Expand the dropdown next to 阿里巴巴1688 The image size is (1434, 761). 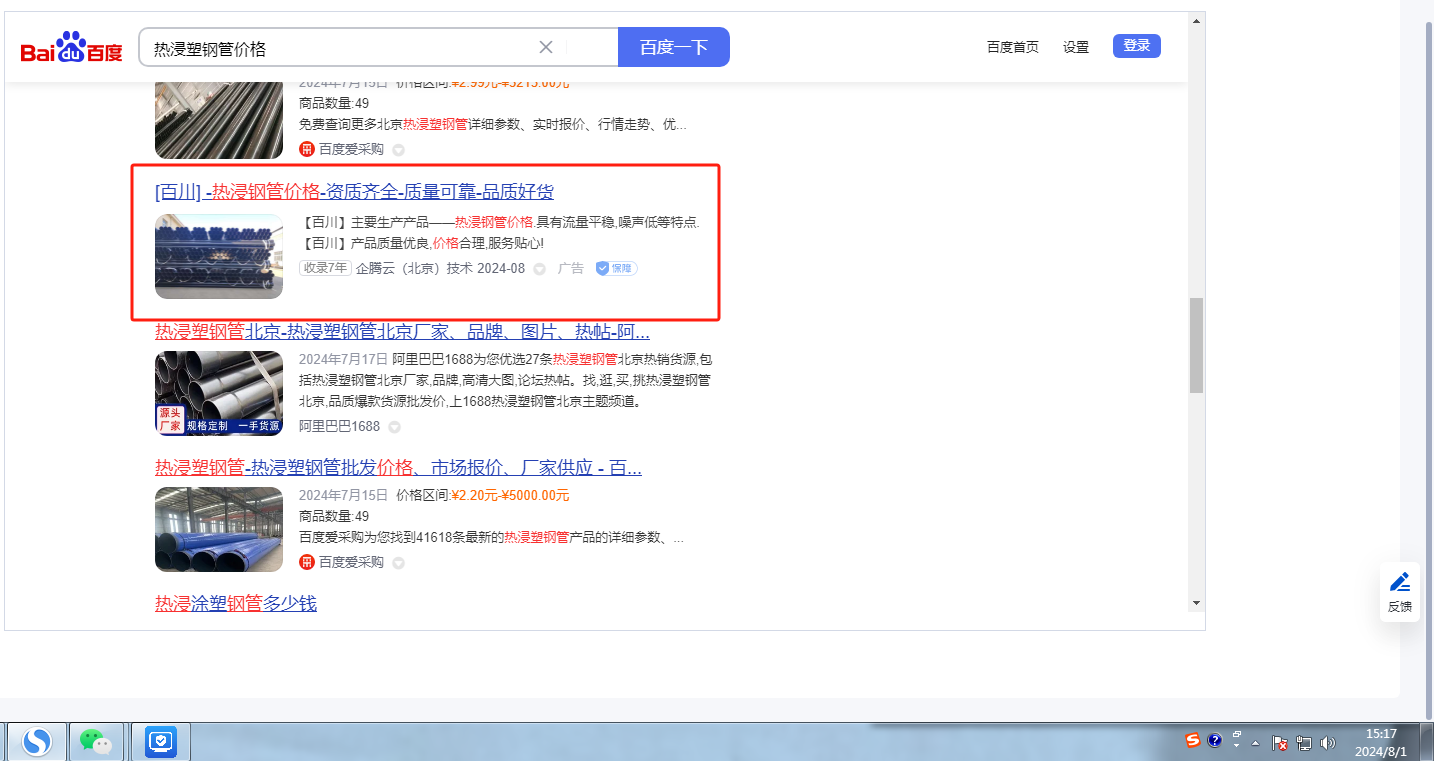tap(394, 427)
